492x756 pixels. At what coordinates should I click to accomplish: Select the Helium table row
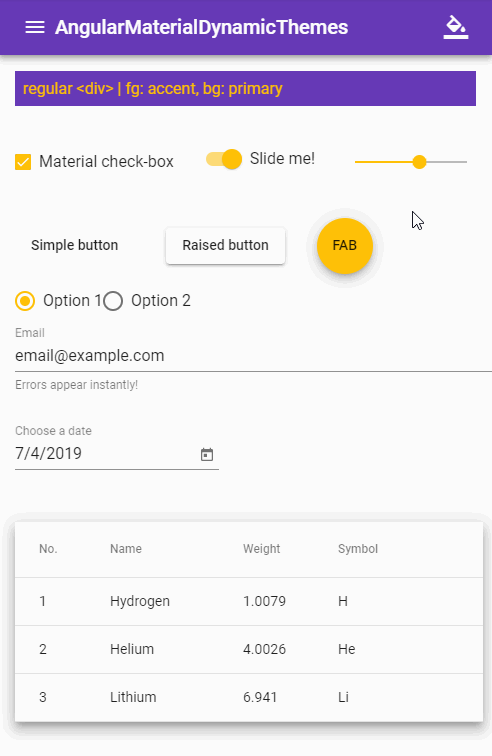click(249, 649)
